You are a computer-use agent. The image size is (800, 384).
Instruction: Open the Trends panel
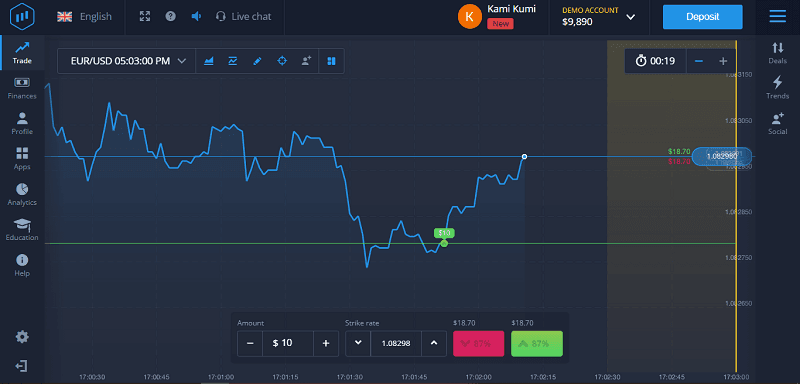pyautogui.click(x=778, y=88)
